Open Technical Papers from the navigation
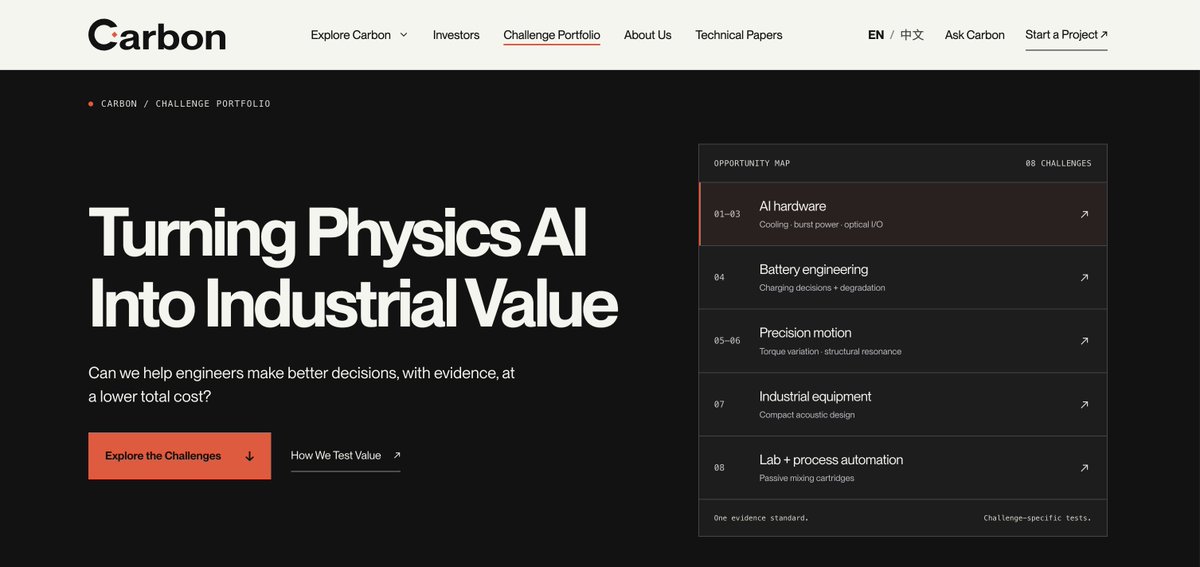 point(739,35)
